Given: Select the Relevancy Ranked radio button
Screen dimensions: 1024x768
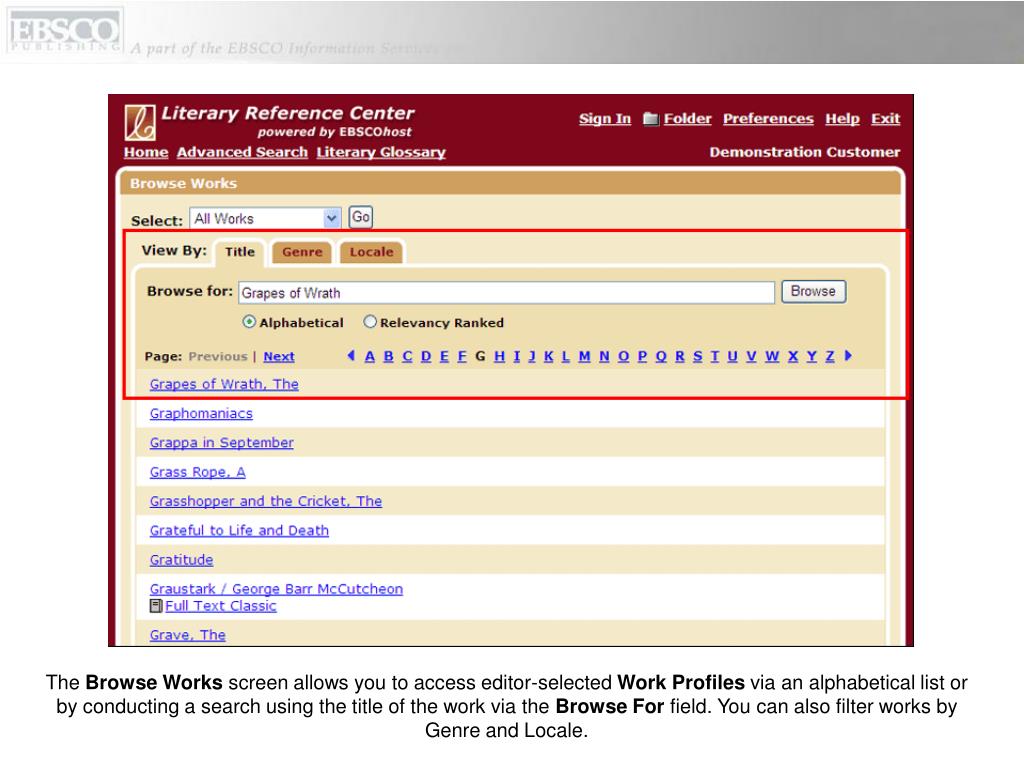Looking at the screenshot, I should [370, 322].
